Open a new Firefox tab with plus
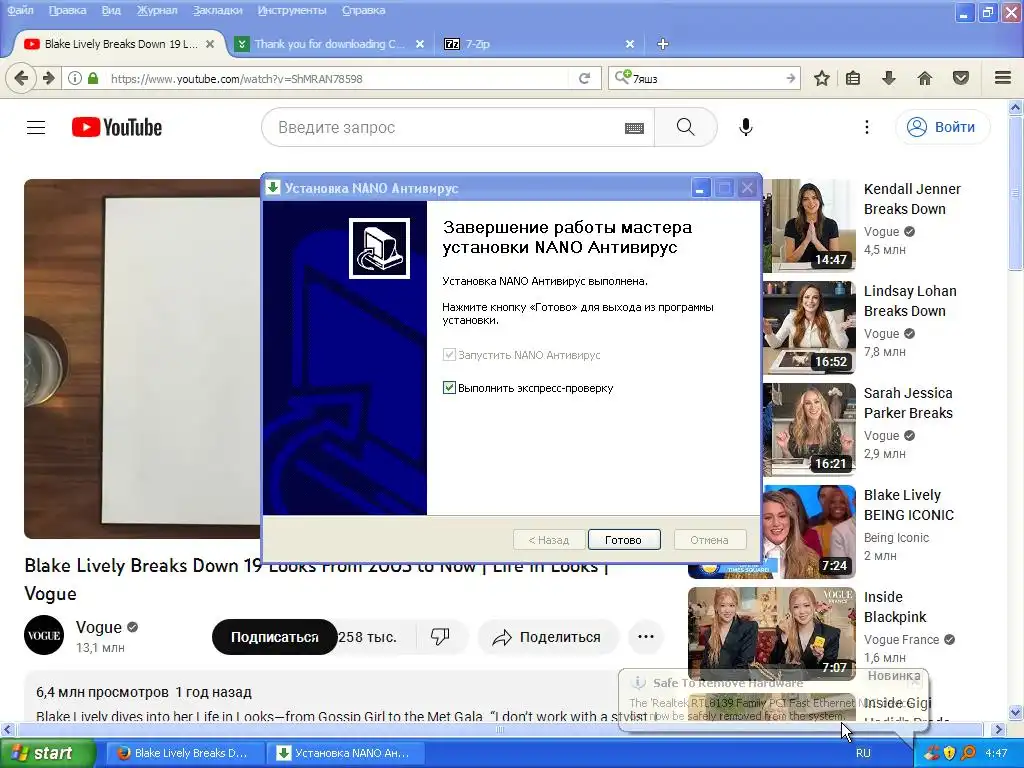Screen dimensions: 1024x768 tap(662, 44)
